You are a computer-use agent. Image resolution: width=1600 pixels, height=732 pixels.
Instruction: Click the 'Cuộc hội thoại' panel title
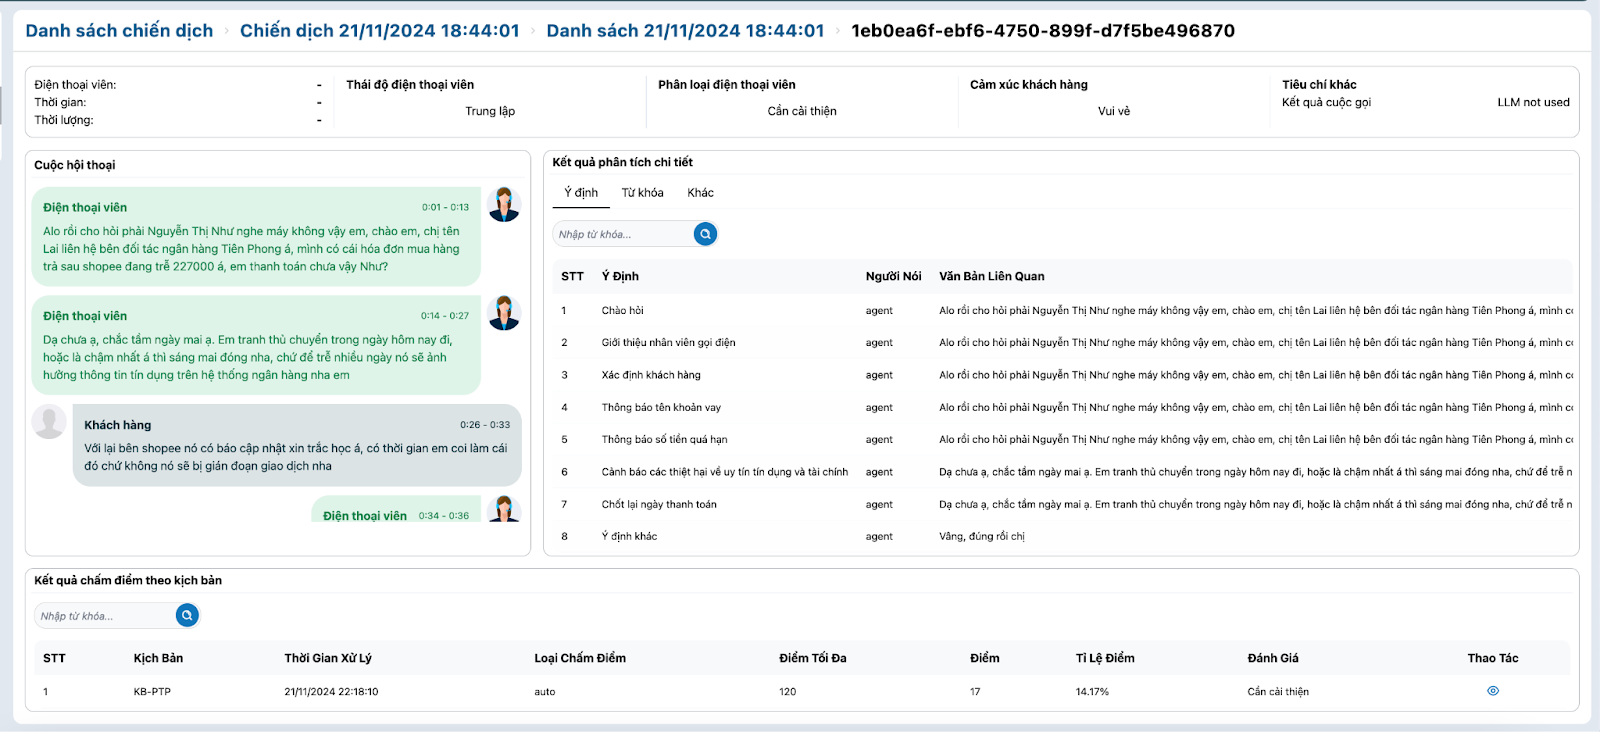75,165
